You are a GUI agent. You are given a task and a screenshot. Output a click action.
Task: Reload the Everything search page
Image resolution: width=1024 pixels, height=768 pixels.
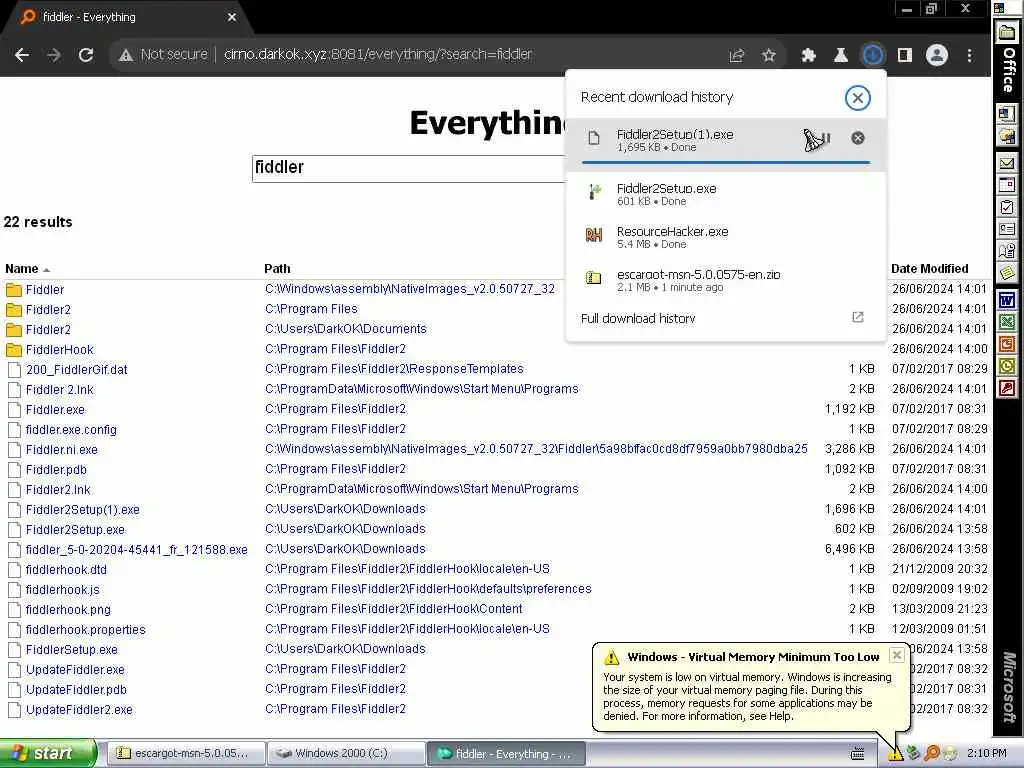pyautogui.click(x=86, y=55)
